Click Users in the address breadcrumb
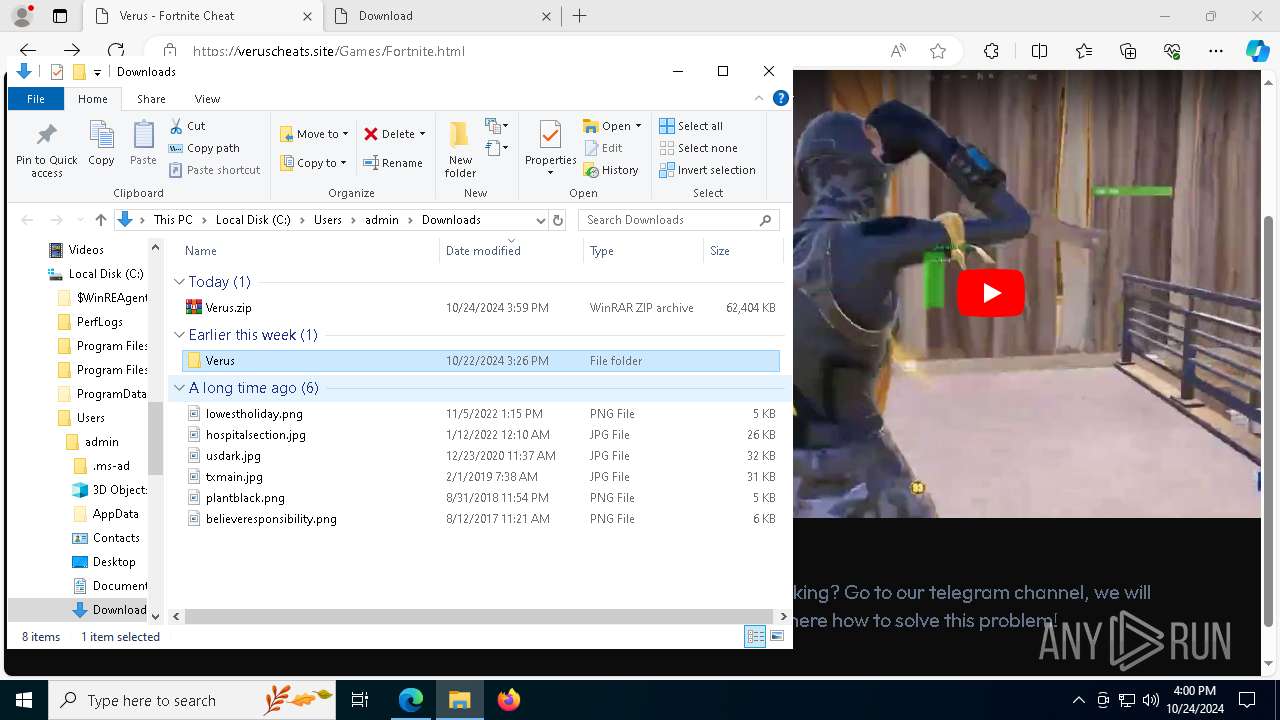1280x720 pixels. coord(328,220)
